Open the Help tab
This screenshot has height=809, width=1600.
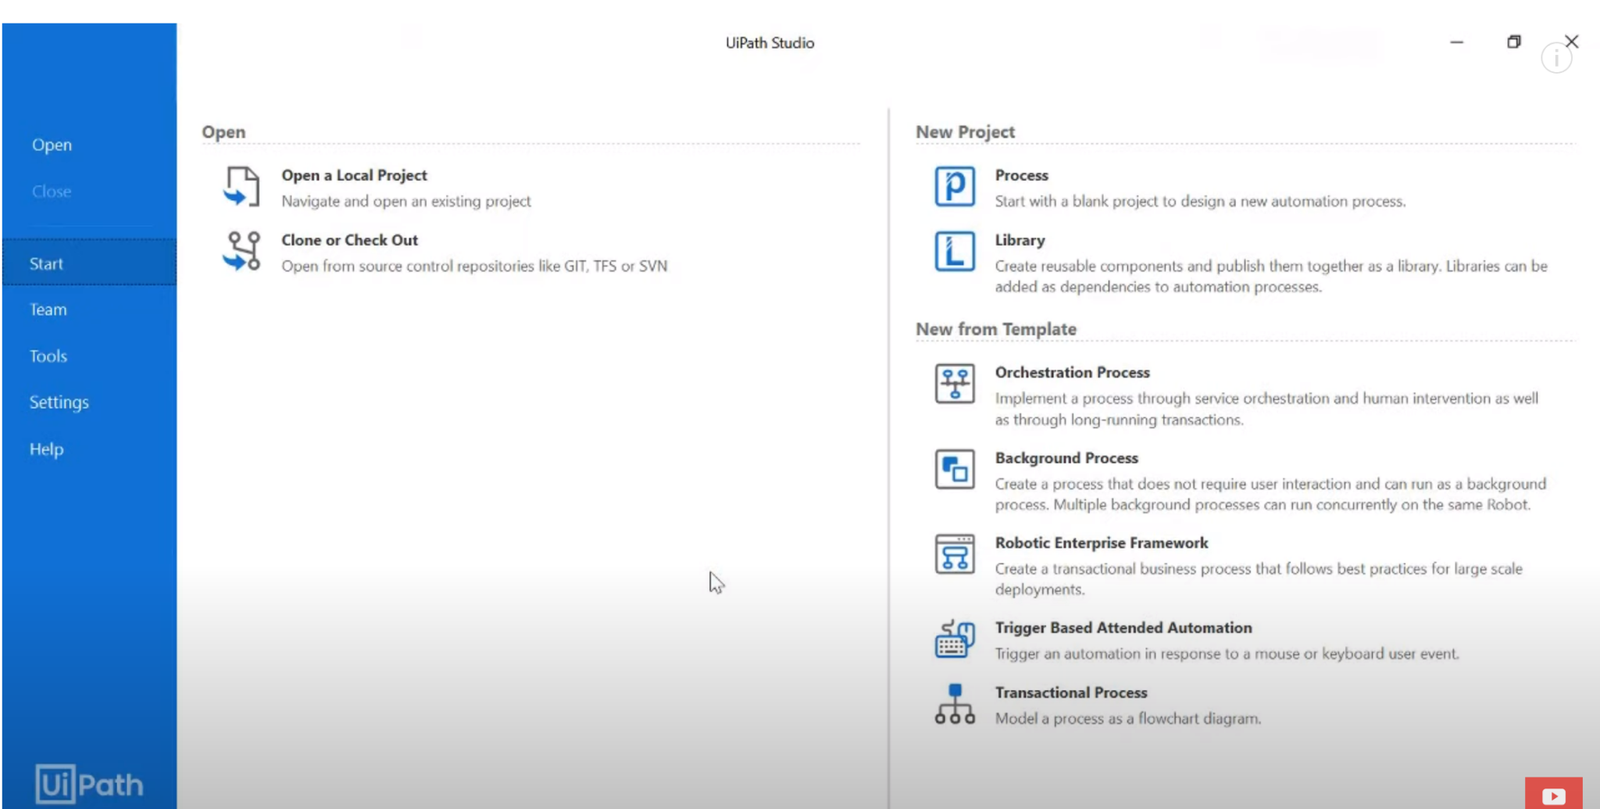coord(46,449)
